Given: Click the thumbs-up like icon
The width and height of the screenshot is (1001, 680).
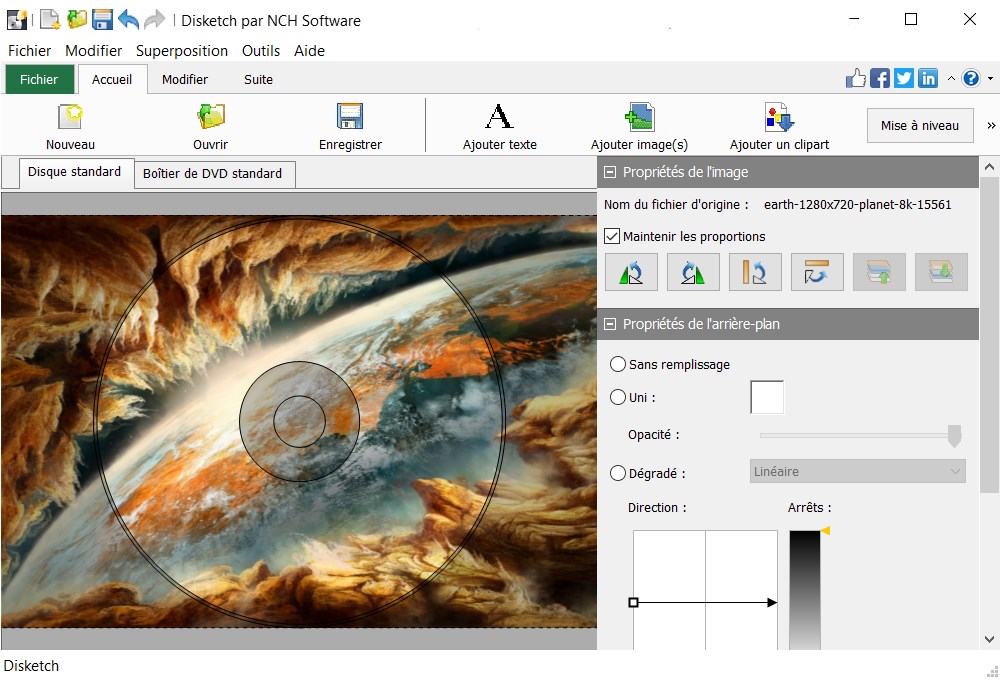Looking at the screenshot, I should pyautogui.click(x=855, y=78).
